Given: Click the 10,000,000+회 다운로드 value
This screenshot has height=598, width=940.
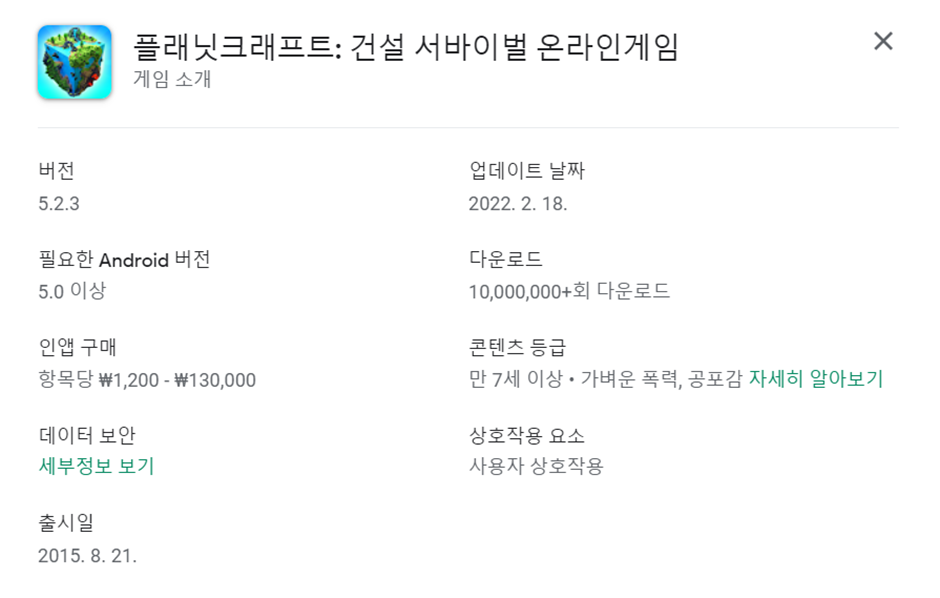Looking at the screenshot, I should [x=569, y=291].
